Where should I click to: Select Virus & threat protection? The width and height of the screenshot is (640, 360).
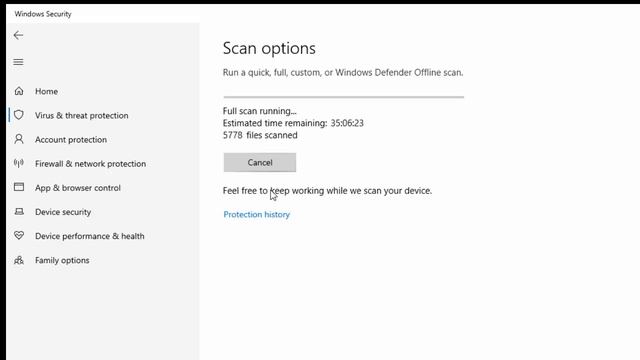click(82, 116)
